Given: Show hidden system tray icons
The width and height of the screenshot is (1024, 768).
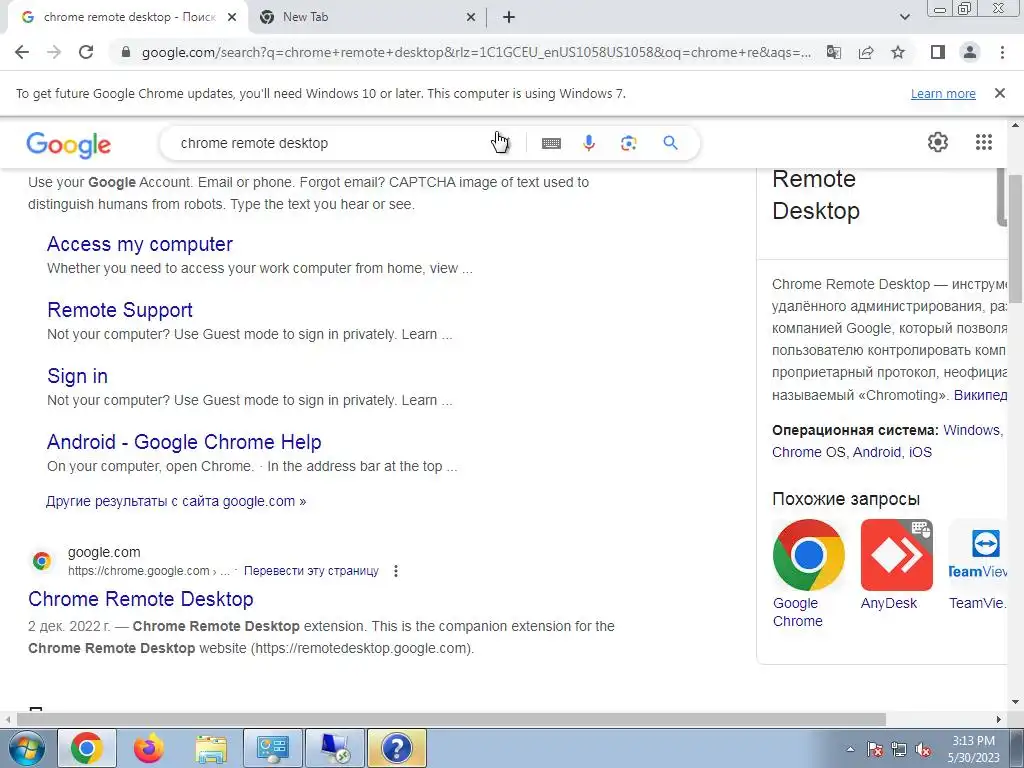Looking at the screenshot, I should click(850, 749).
